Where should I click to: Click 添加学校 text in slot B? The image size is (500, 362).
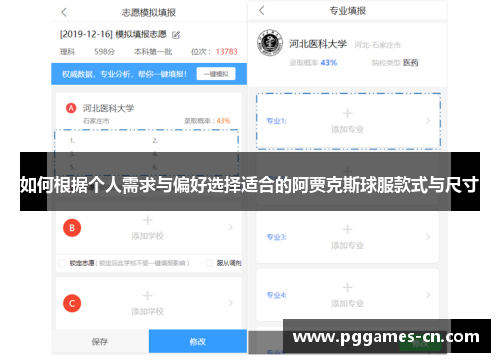click(147, 236)
